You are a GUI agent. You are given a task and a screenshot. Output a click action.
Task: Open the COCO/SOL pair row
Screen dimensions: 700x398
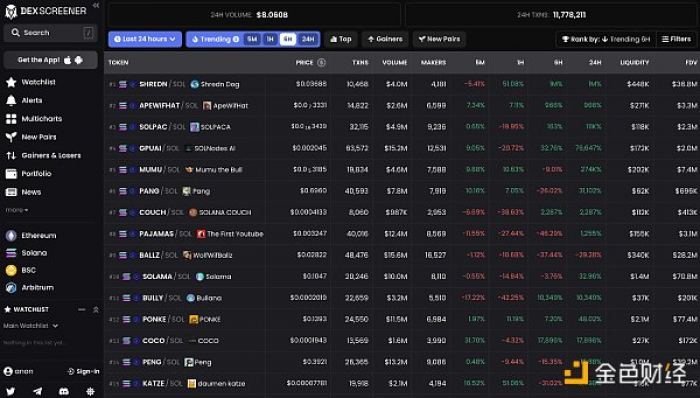[x=402, y=340]
